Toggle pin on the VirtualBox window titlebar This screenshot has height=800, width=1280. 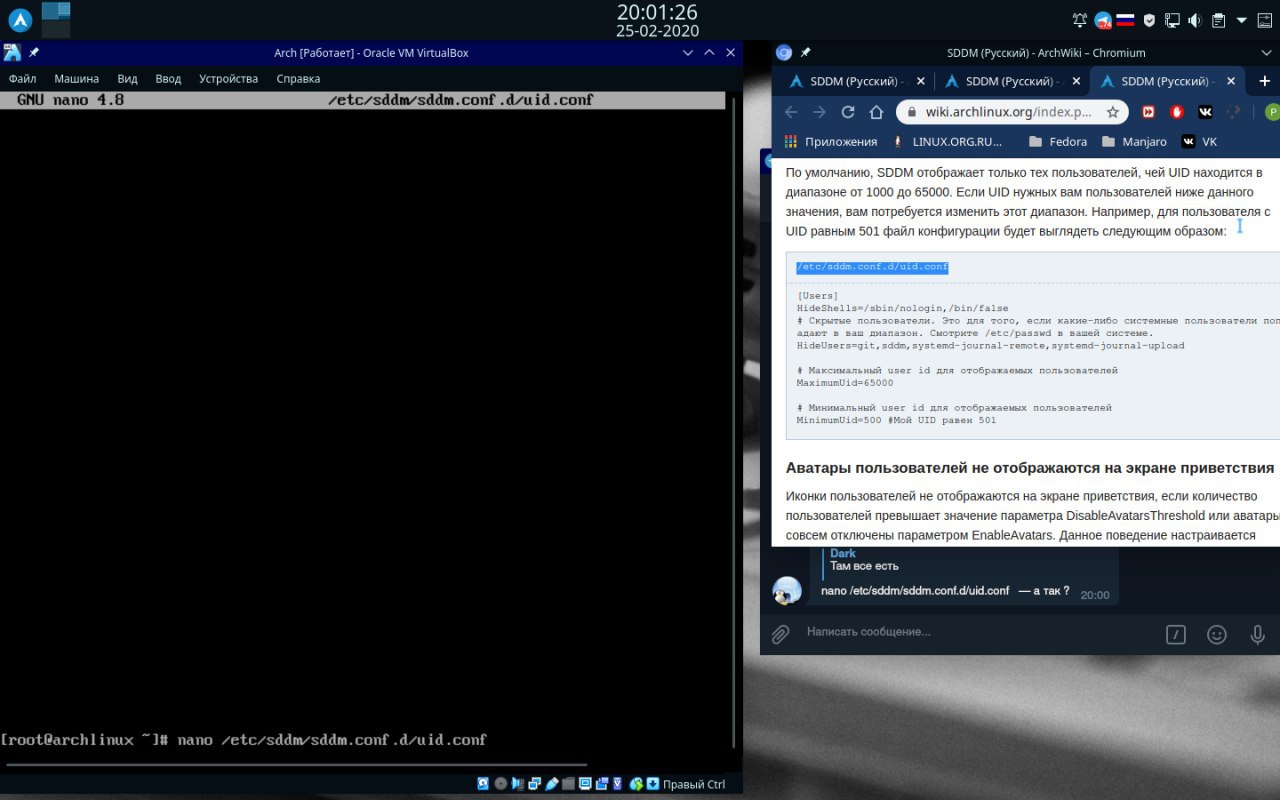[34, 53]
